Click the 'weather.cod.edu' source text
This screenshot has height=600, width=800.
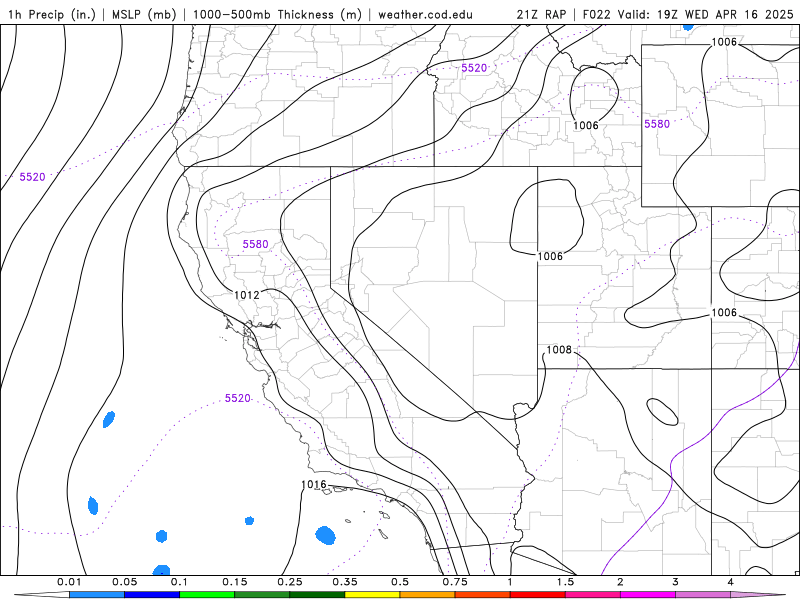point(425,14)
